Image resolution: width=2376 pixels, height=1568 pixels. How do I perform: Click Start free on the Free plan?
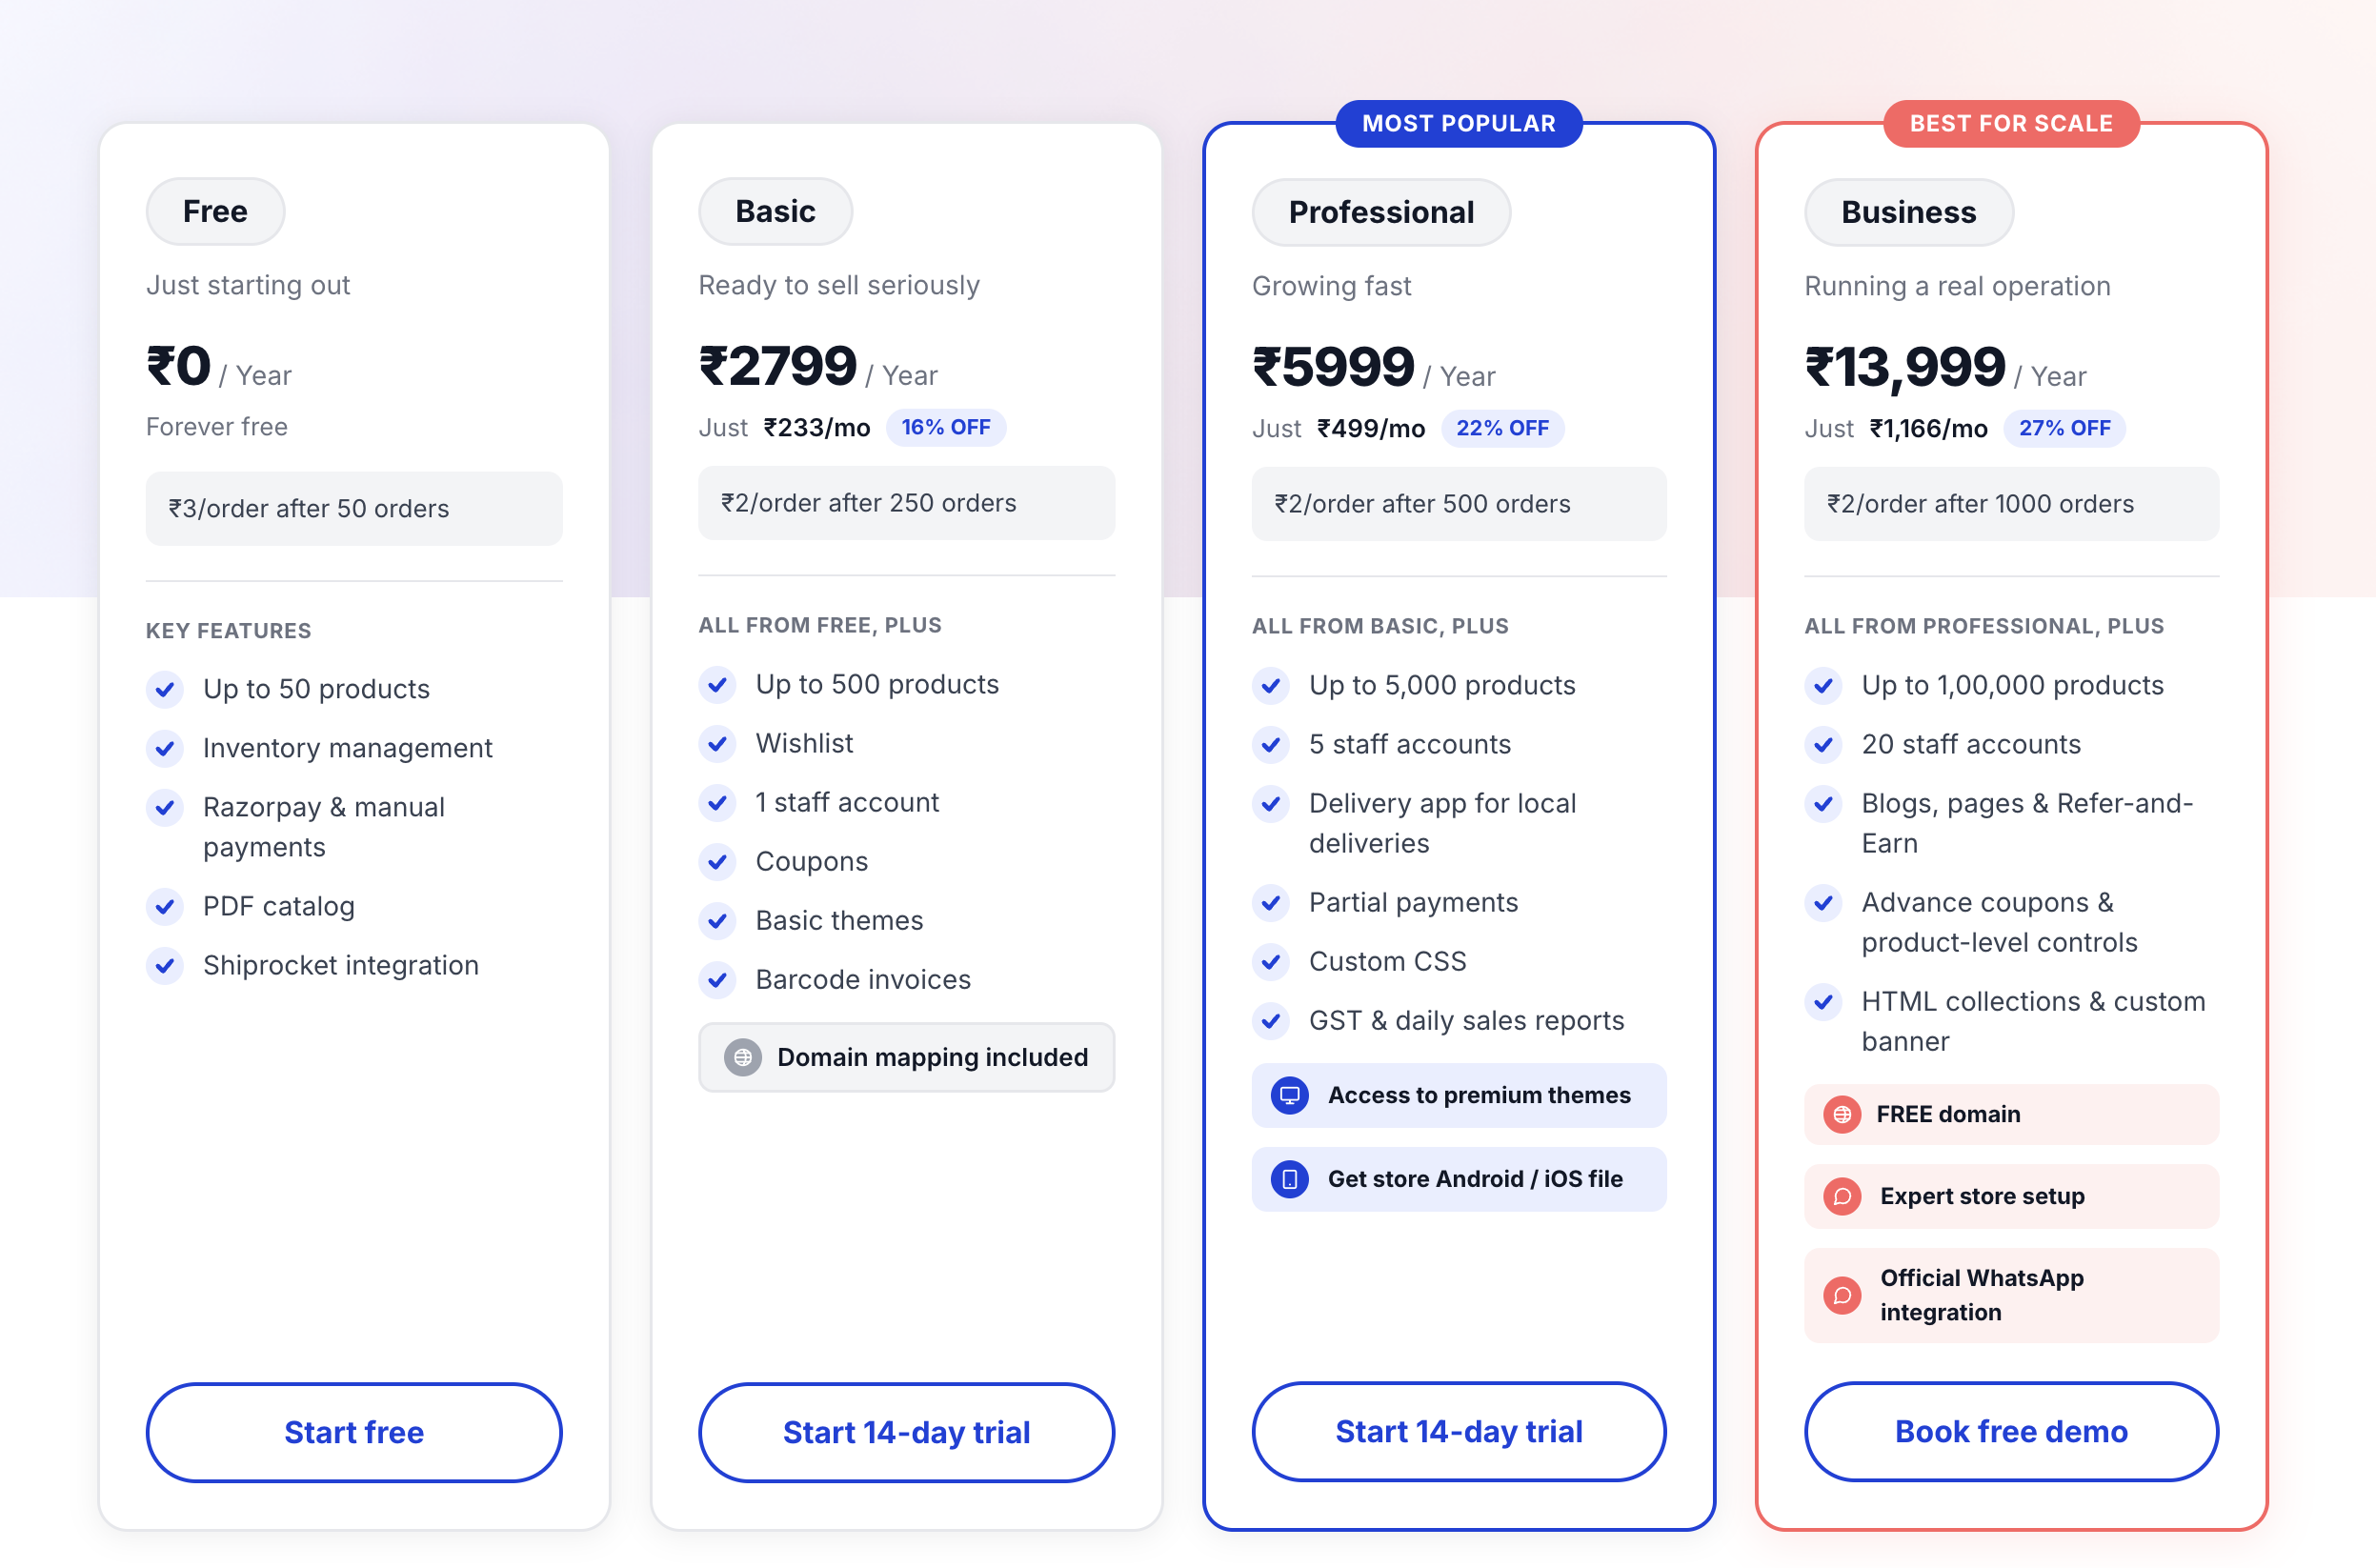point(354,1432)
